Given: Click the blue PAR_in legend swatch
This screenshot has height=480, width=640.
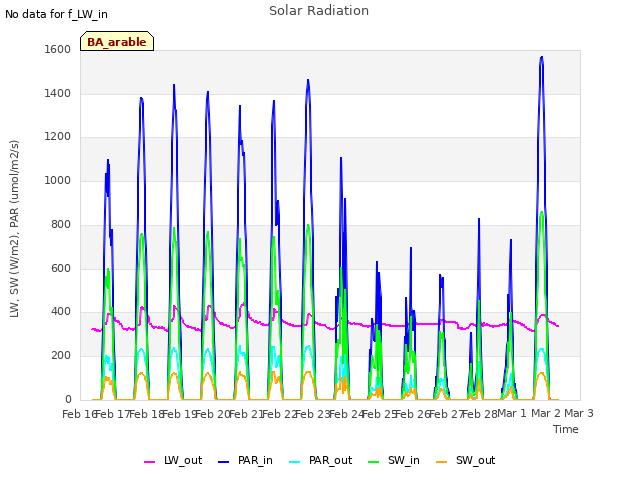Looking at the screenshot, I should [224, 462].
